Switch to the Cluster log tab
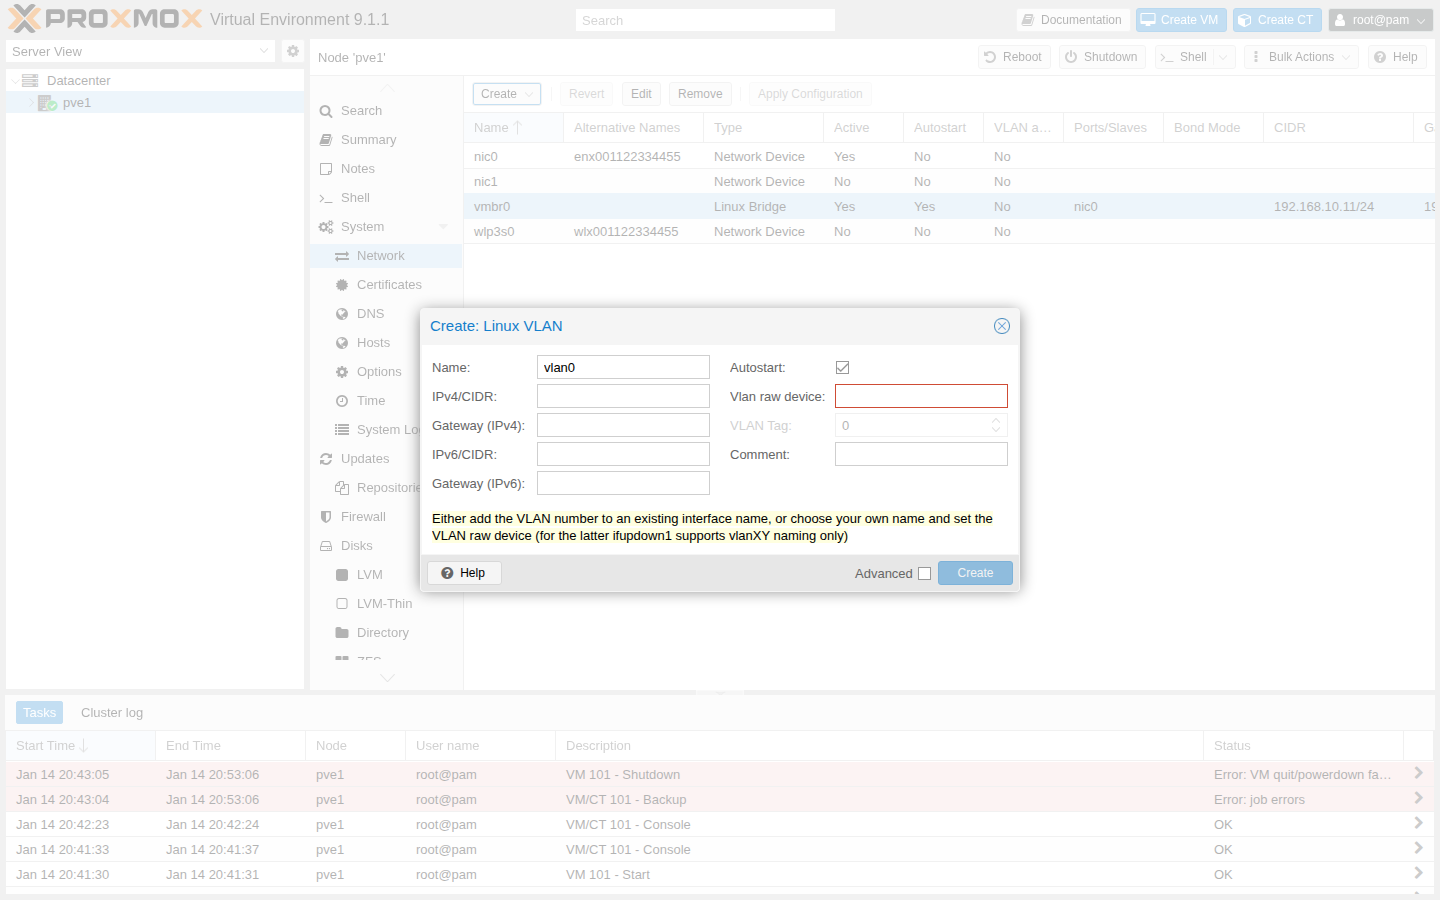The width and height of the screenshot is (1440, 900). [112, 713]
